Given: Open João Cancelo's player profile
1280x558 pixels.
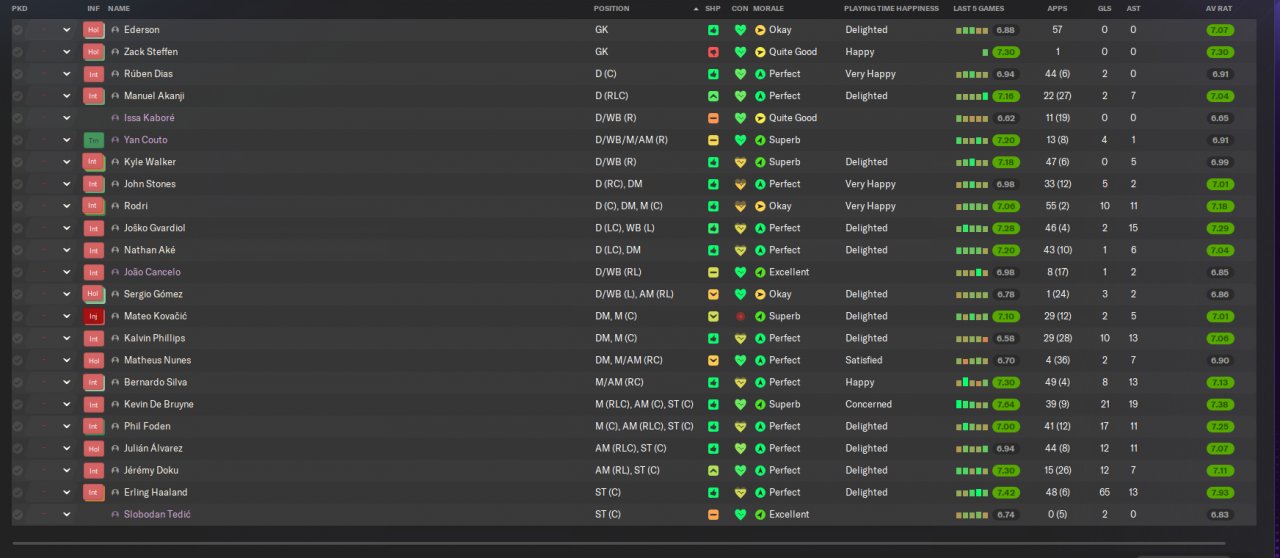Looking at the screenshot, I should click(152, 272).
